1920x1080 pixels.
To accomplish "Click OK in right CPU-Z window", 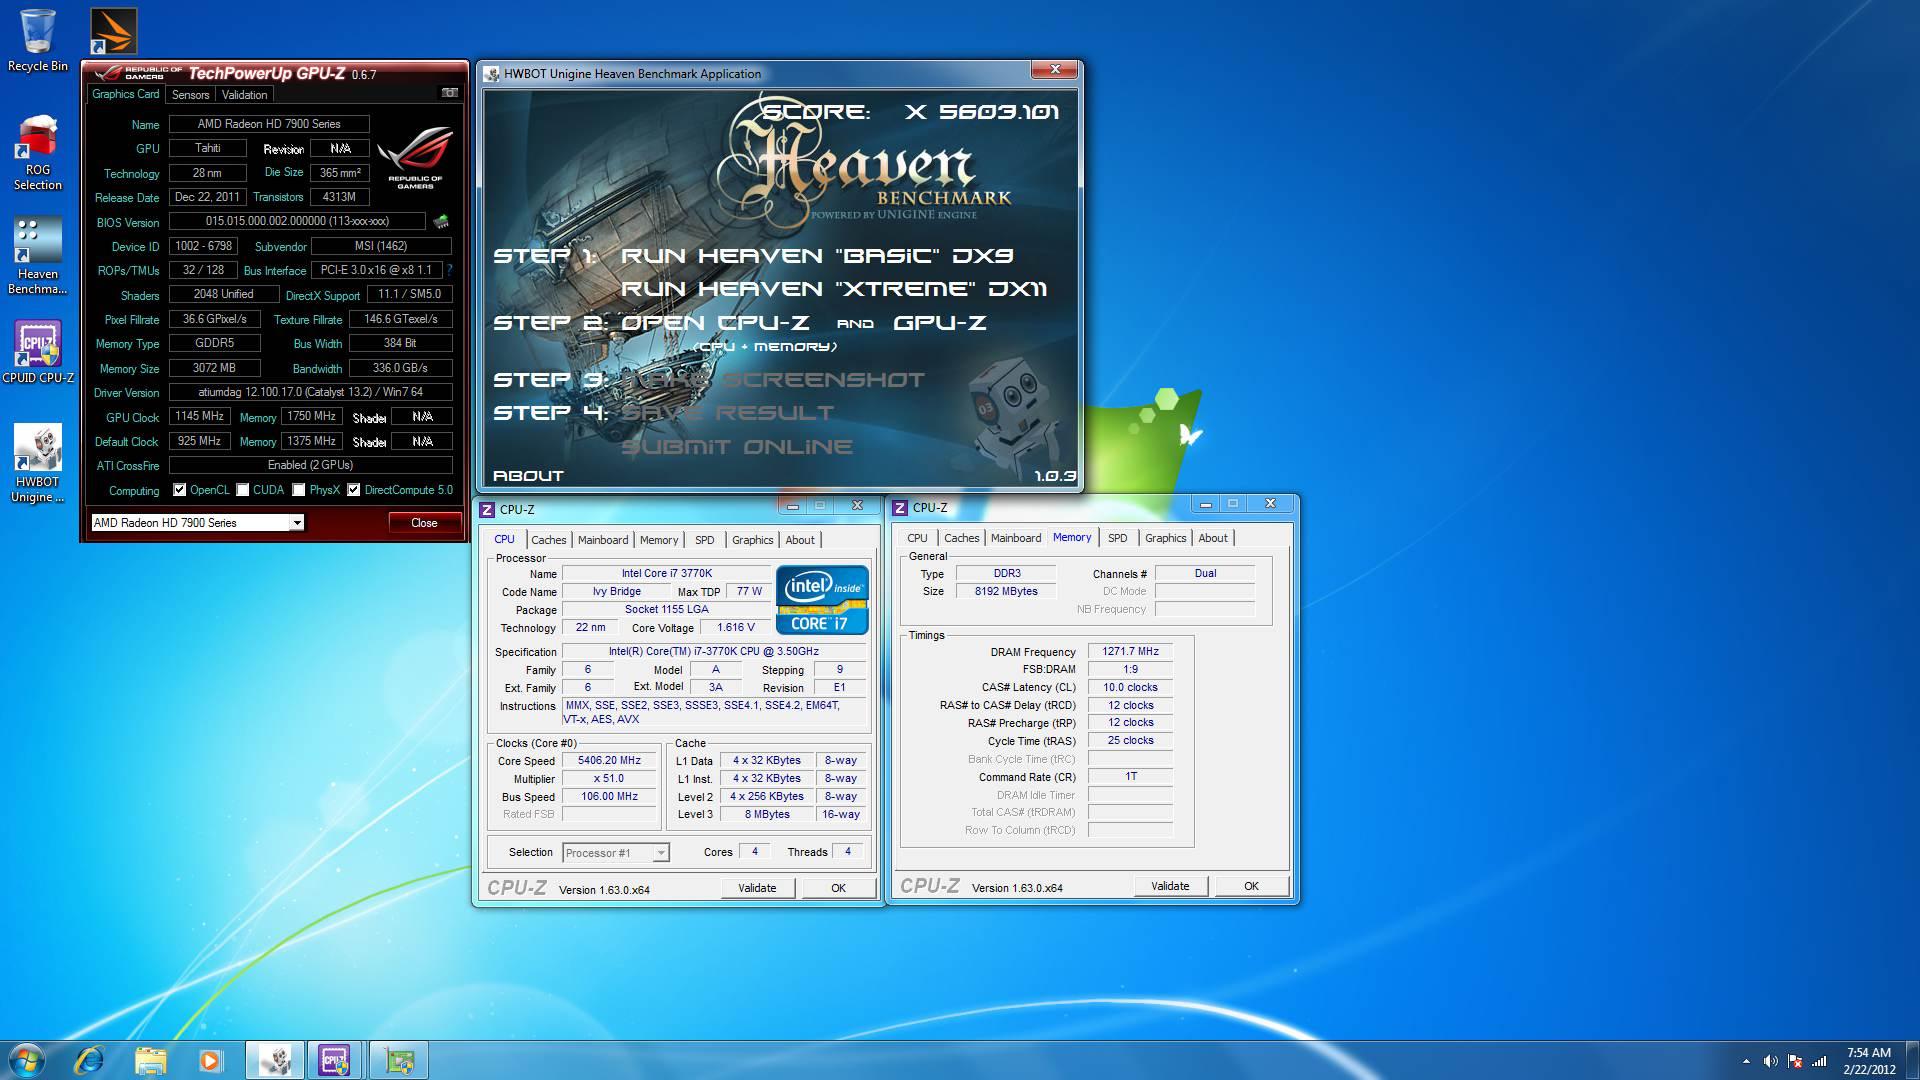I will click(1251, 886).
